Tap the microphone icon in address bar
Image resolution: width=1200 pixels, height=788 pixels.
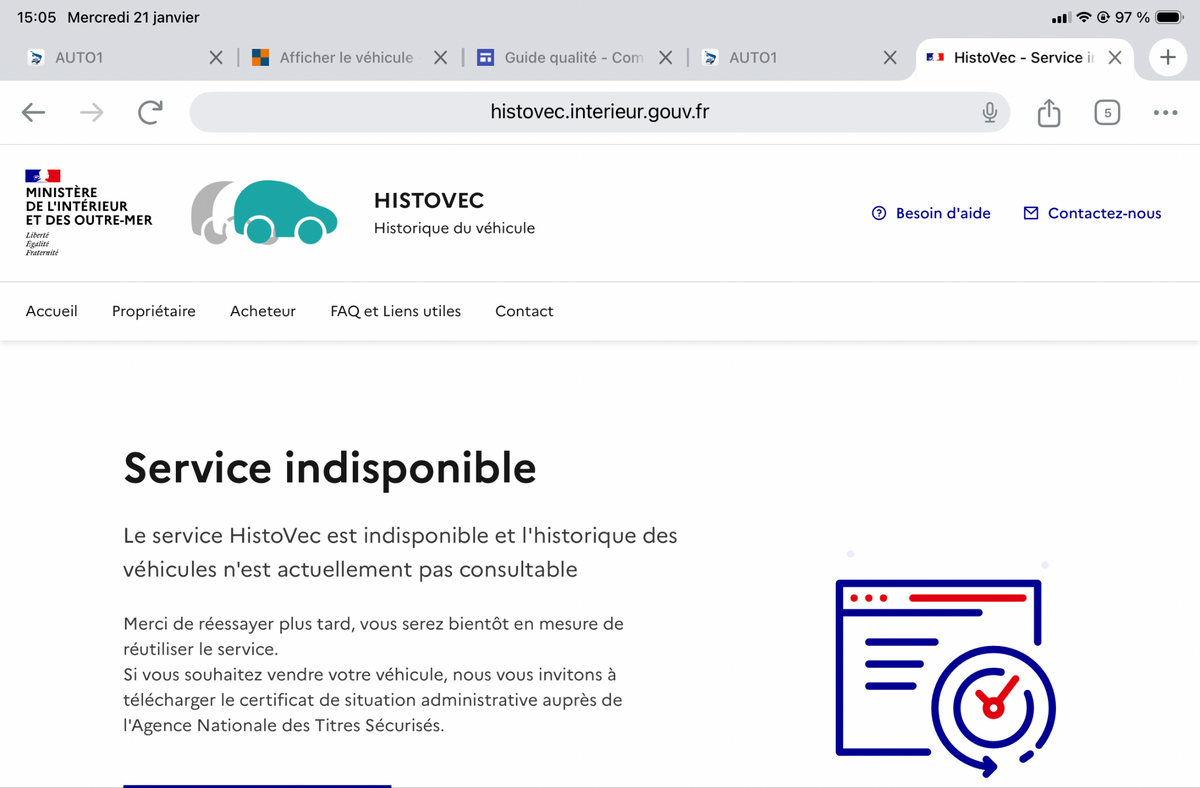point(989,113)
